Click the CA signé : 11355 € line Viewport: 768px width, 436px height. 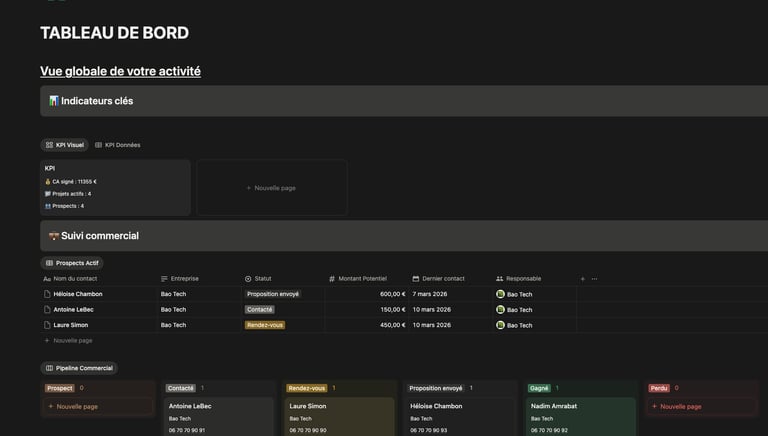point(71,182)
